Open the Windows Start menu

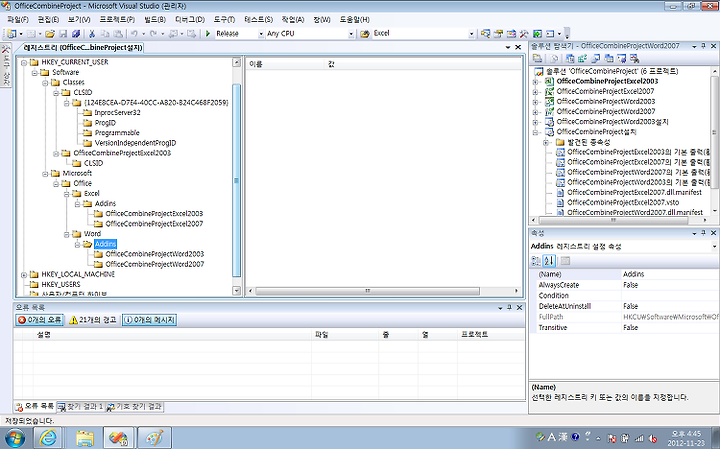click(15, 438)
